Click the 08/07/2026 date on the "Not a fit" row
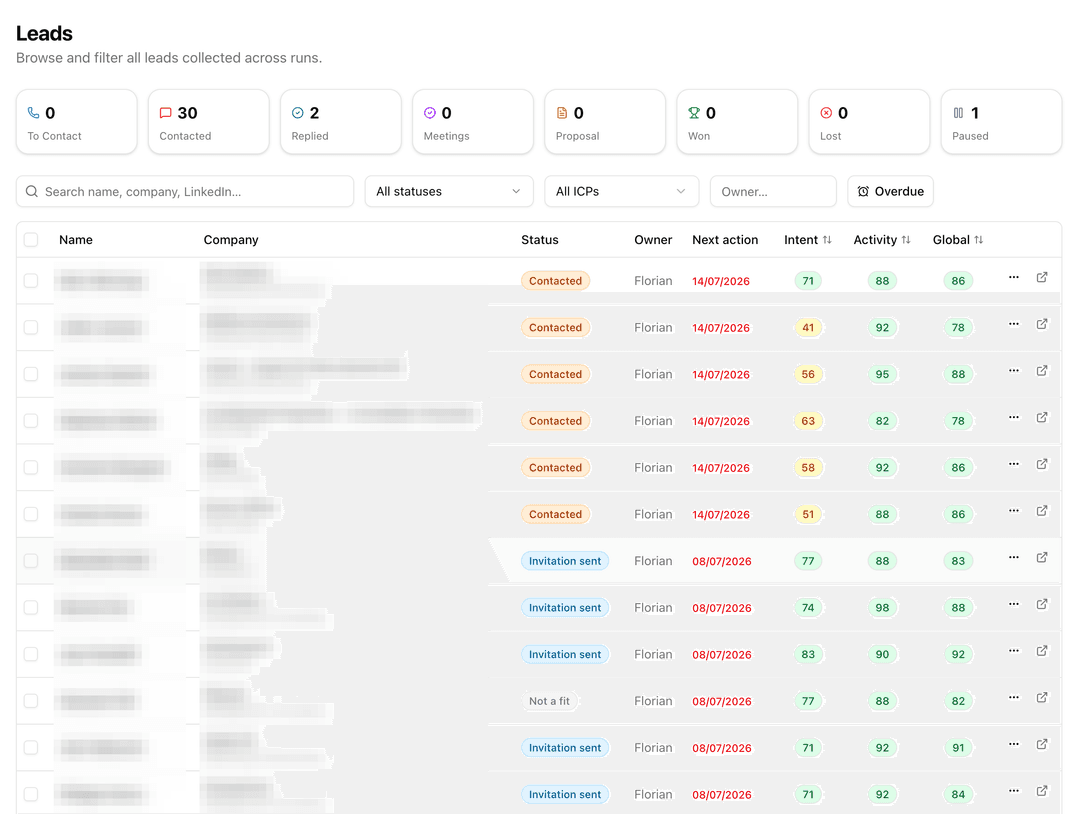1080x814 pixels. click(722, 701)
